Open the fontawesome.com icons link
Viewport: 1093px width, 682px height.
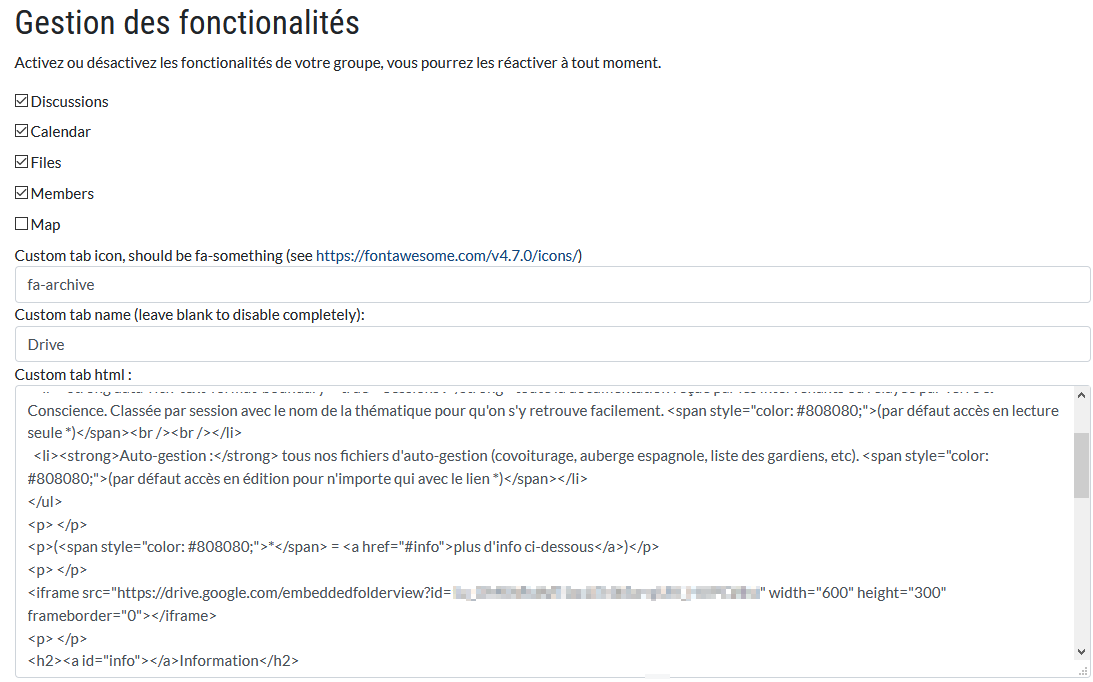(x=447, y=256)
